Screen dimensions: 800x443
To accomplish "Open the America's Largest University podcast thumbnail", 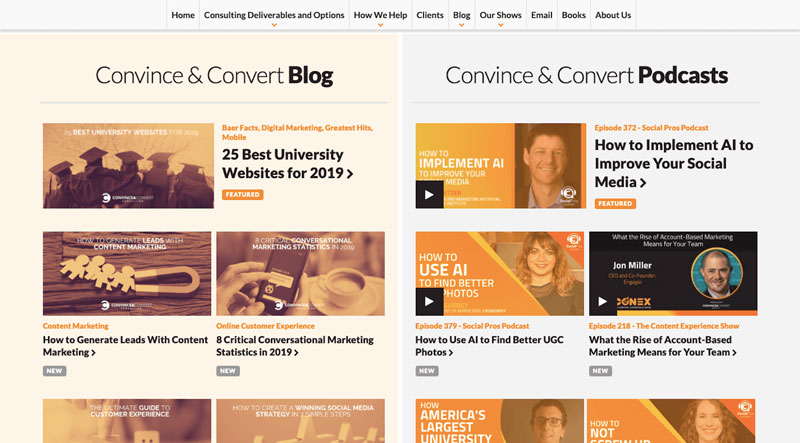I will tap(499, 421).
